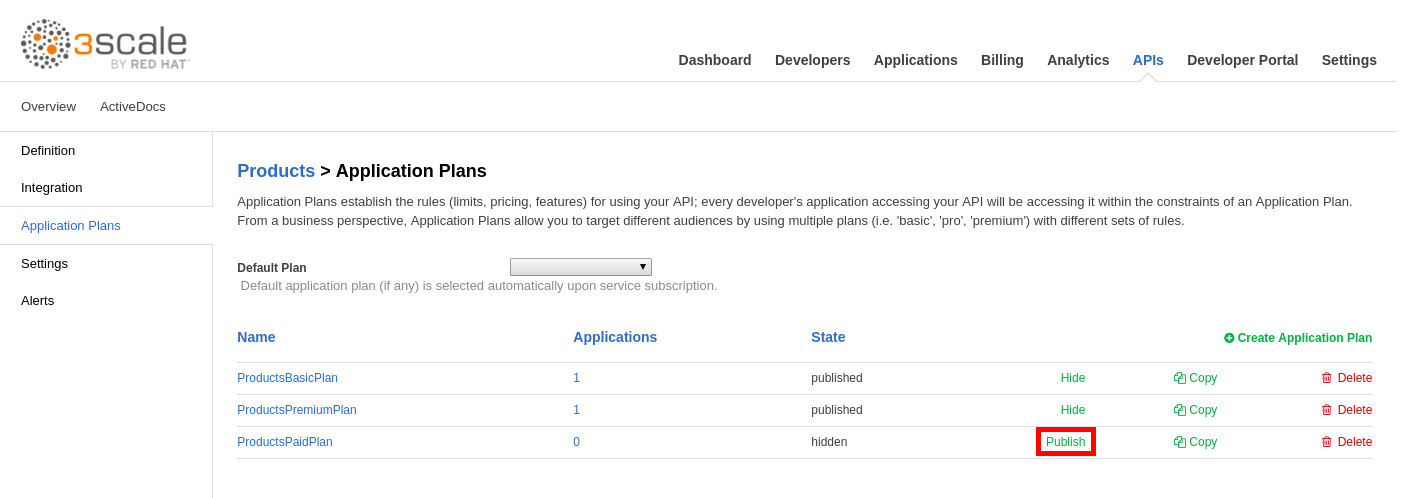The width and height of the screenshot is (1401, 498).
Task: Select Integration in the sidebar
Action: pyautogui.click(x=52, y=188)
